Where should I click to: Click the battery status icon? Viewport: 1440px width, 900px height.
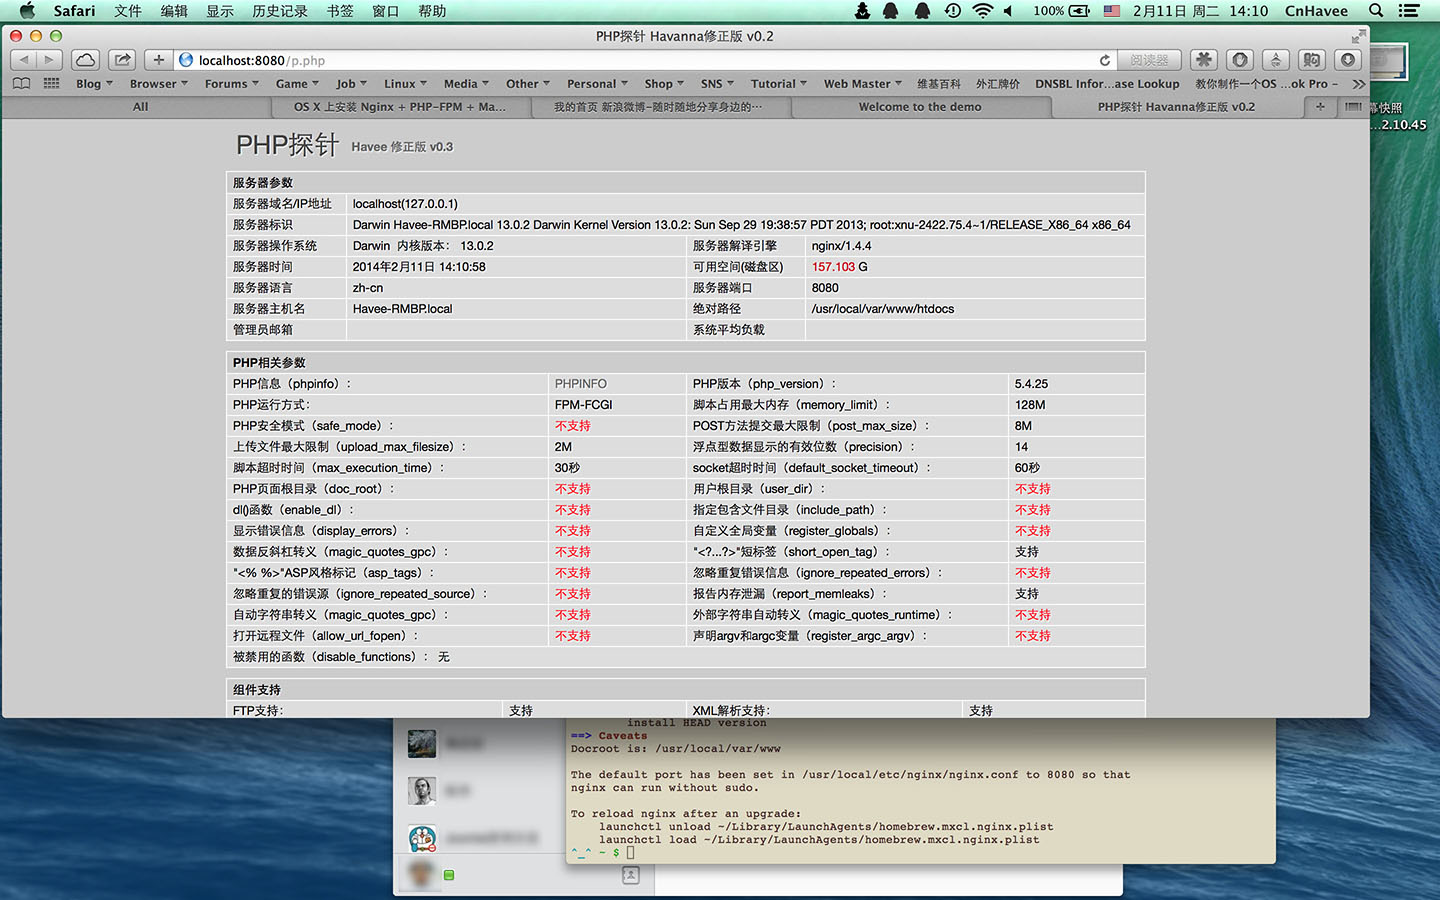[1080, 11]
